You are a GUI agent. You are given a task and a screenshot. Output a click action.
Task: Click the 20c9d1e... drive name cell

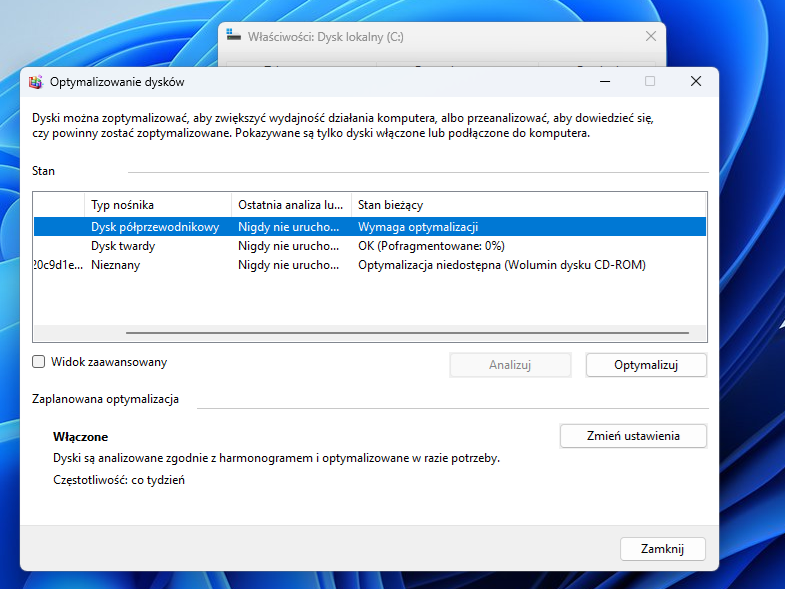click(58, 265)
